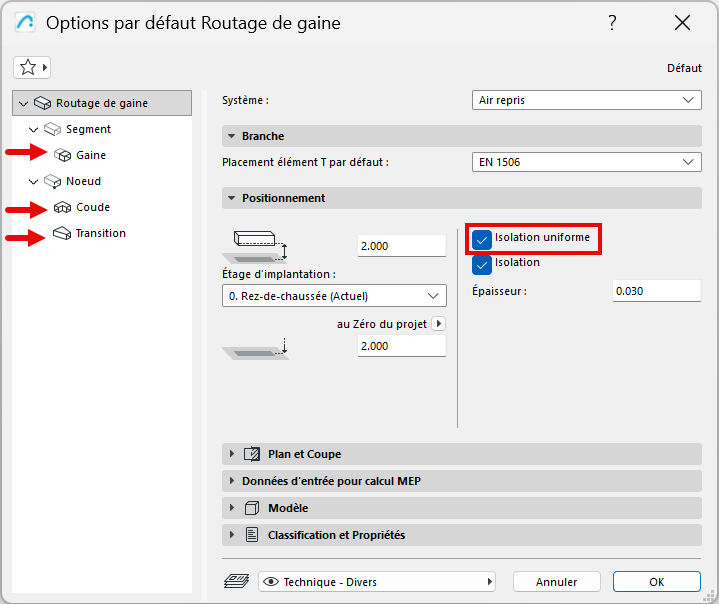Image resolution: width=719 pixels, height=604 pixels.
Task: Click the question mark help icon
Action: click(x=612, y=23)
